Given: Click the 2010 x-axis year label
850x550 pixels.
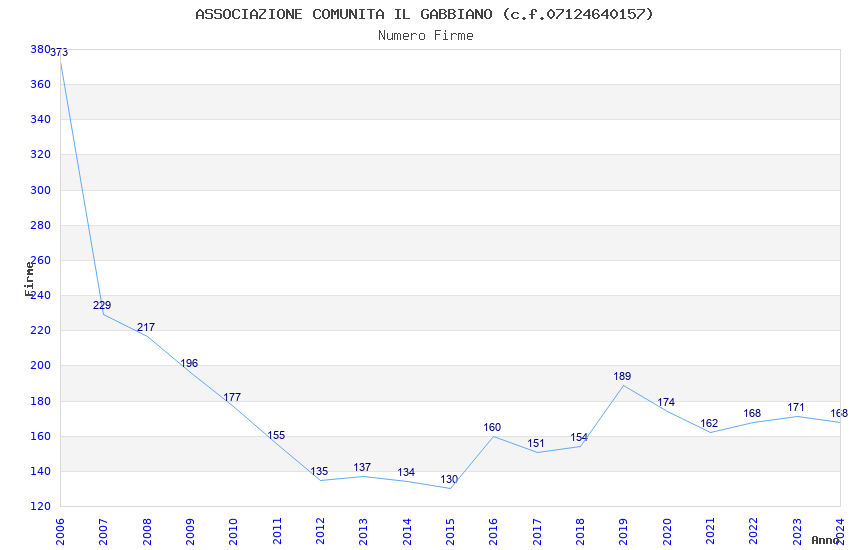Looking at the screenshot, I should point(233,531).
